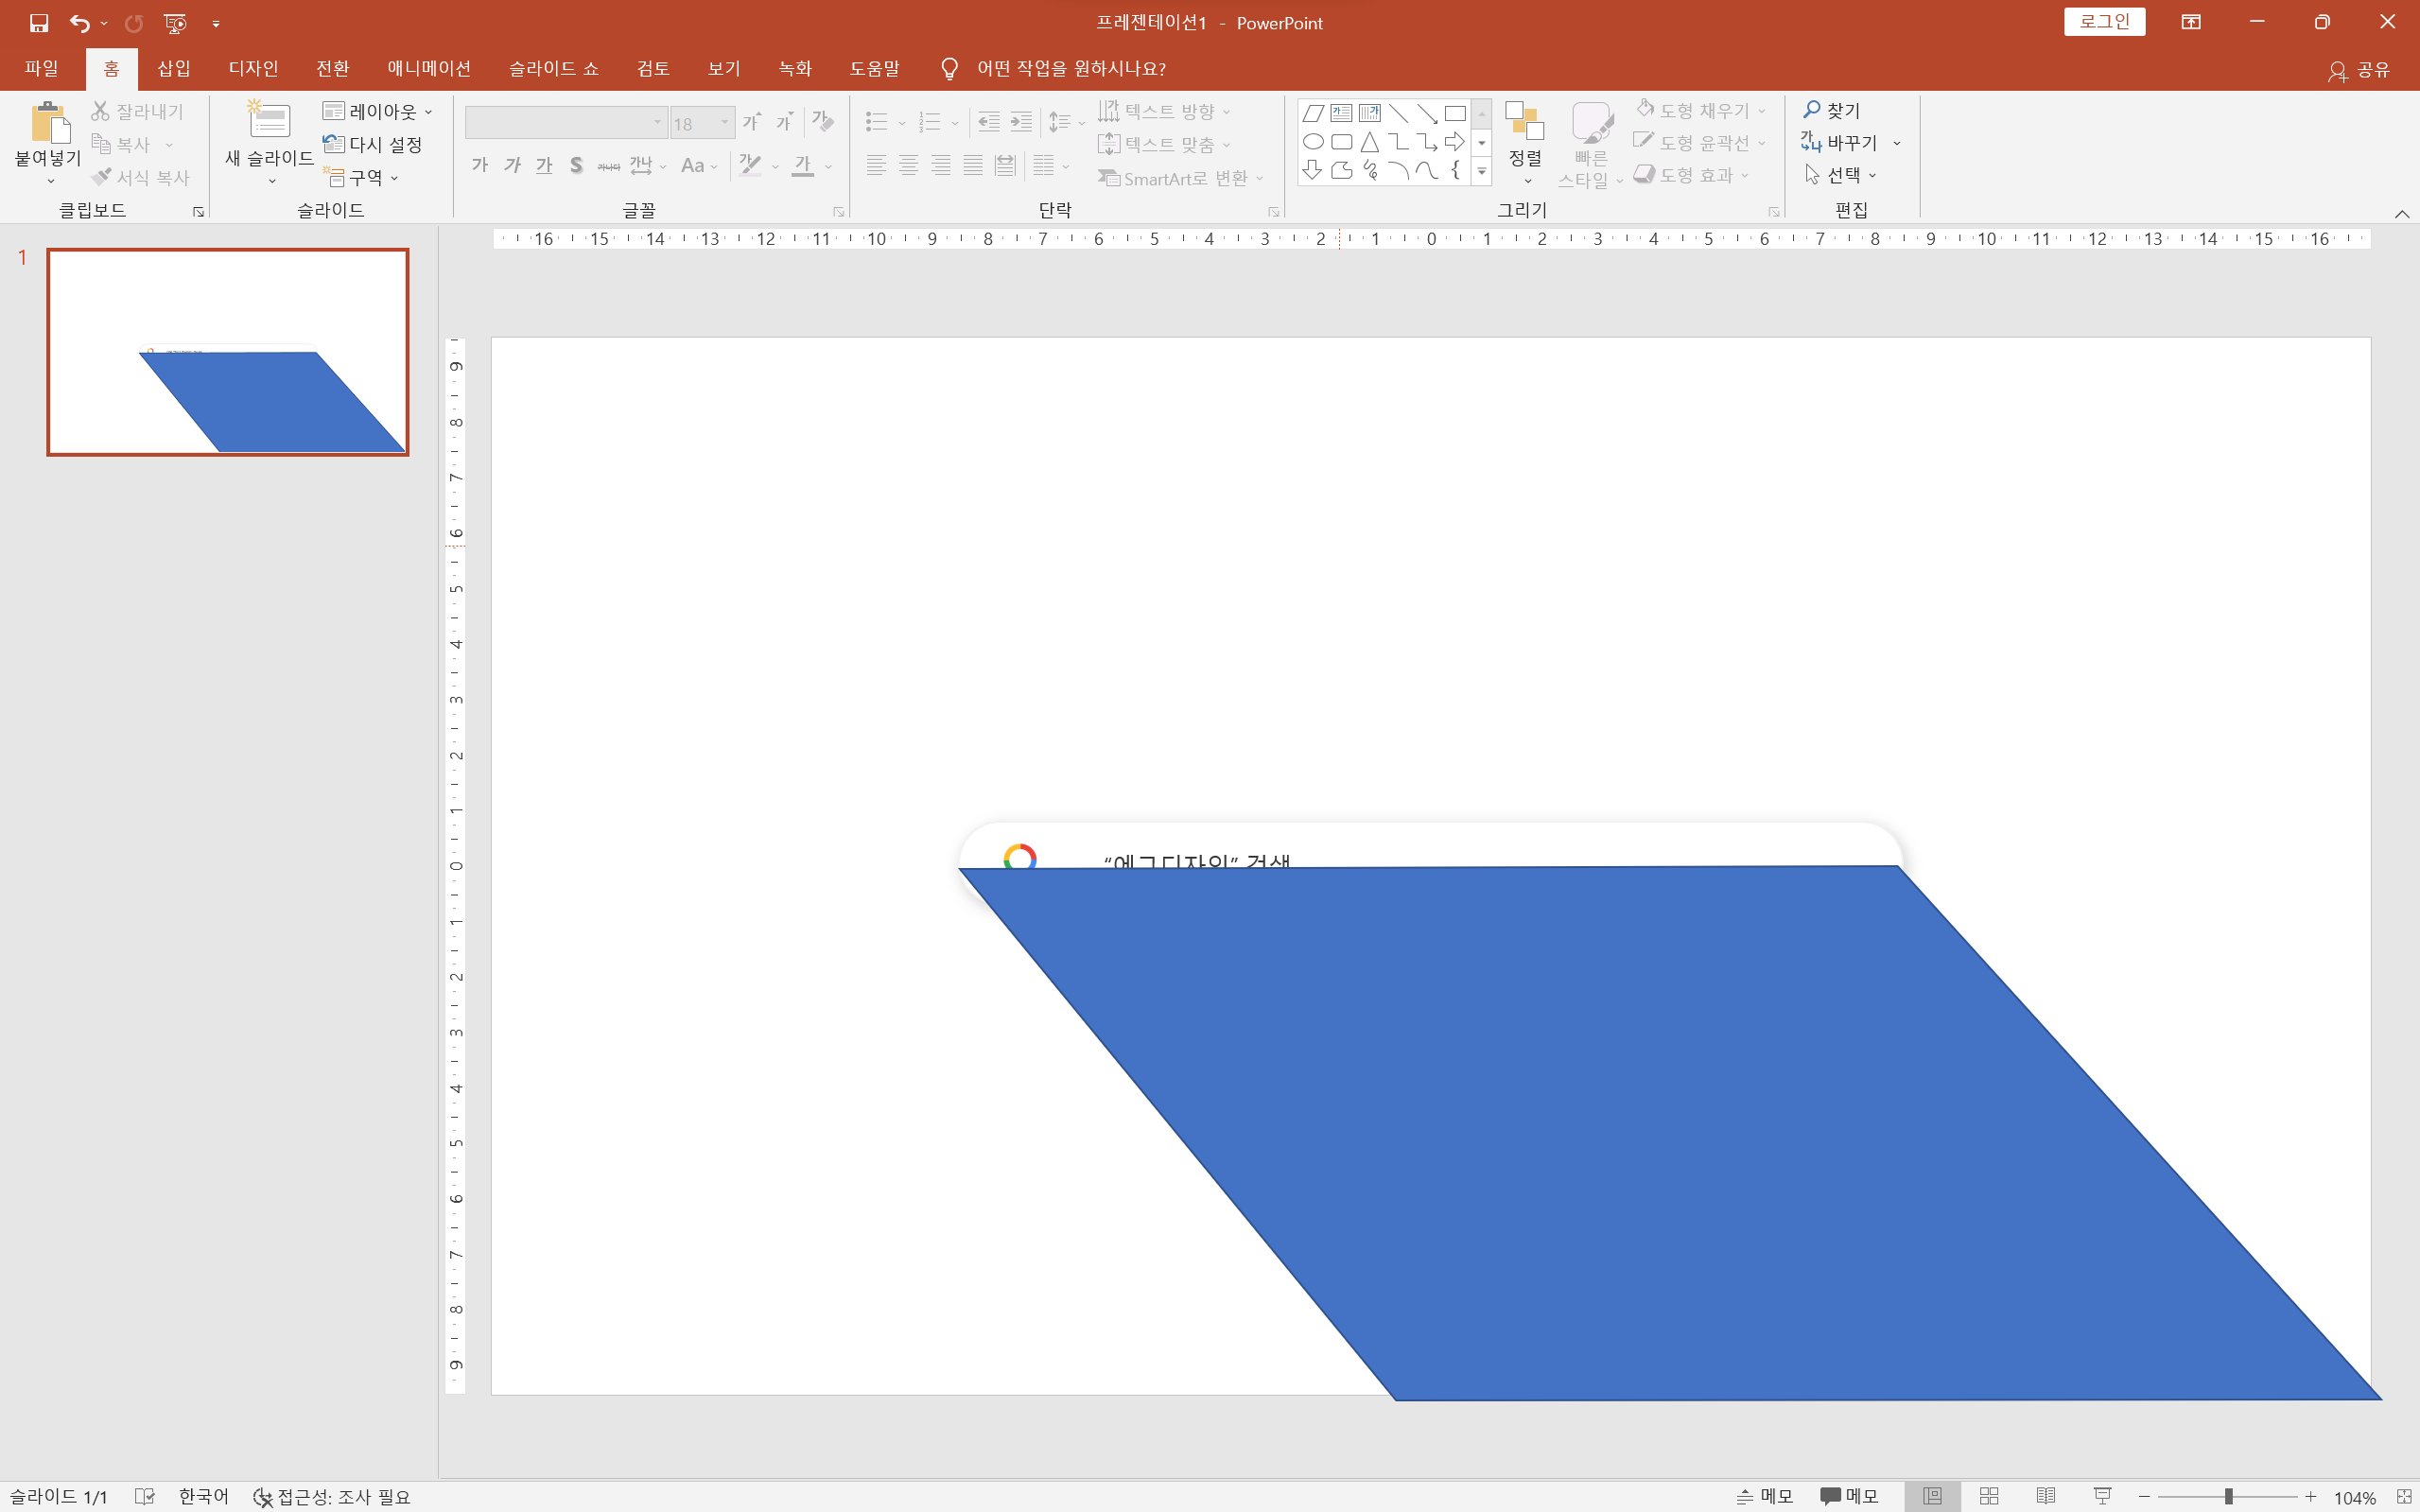This screenshot has height=1512, width=2420.
Task: Switch to Slide Sorter view in status bar
Action: tap(1989, 1496)
